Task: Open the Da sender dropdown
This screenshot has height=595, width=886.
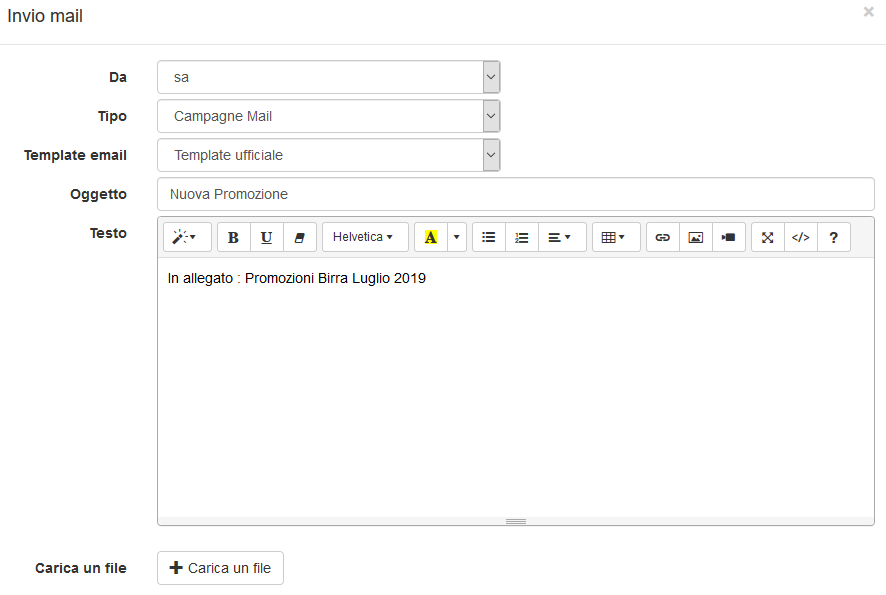Action: tap(328, 77)
